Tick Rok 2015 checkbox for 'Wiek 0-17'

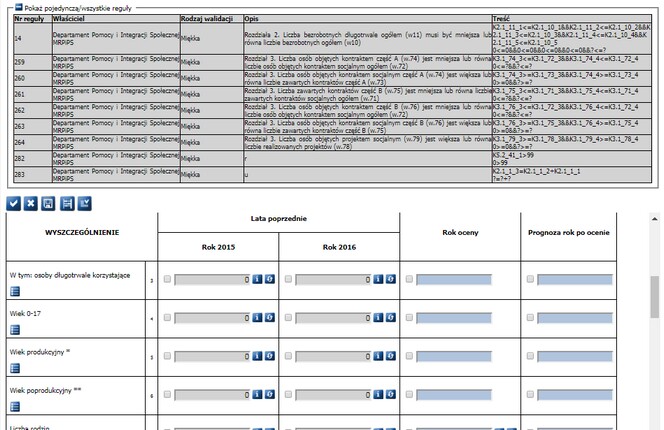coord(167,318)
